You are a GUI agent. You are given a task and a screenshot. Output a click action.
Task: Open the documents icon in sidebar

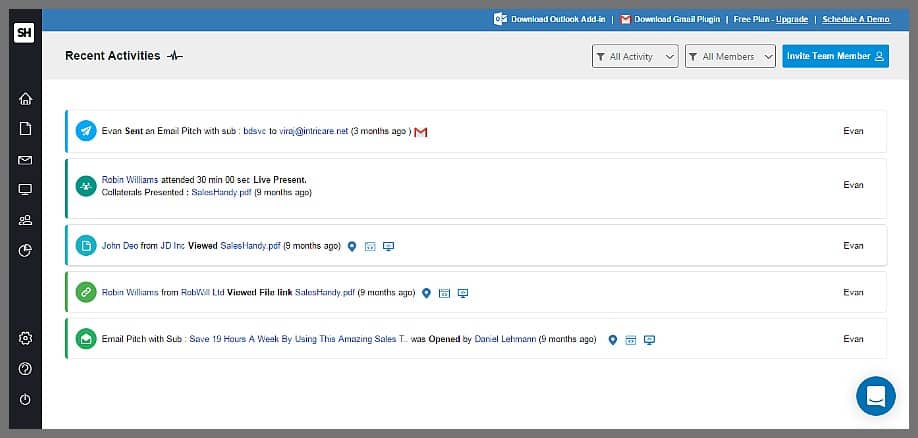25,129
